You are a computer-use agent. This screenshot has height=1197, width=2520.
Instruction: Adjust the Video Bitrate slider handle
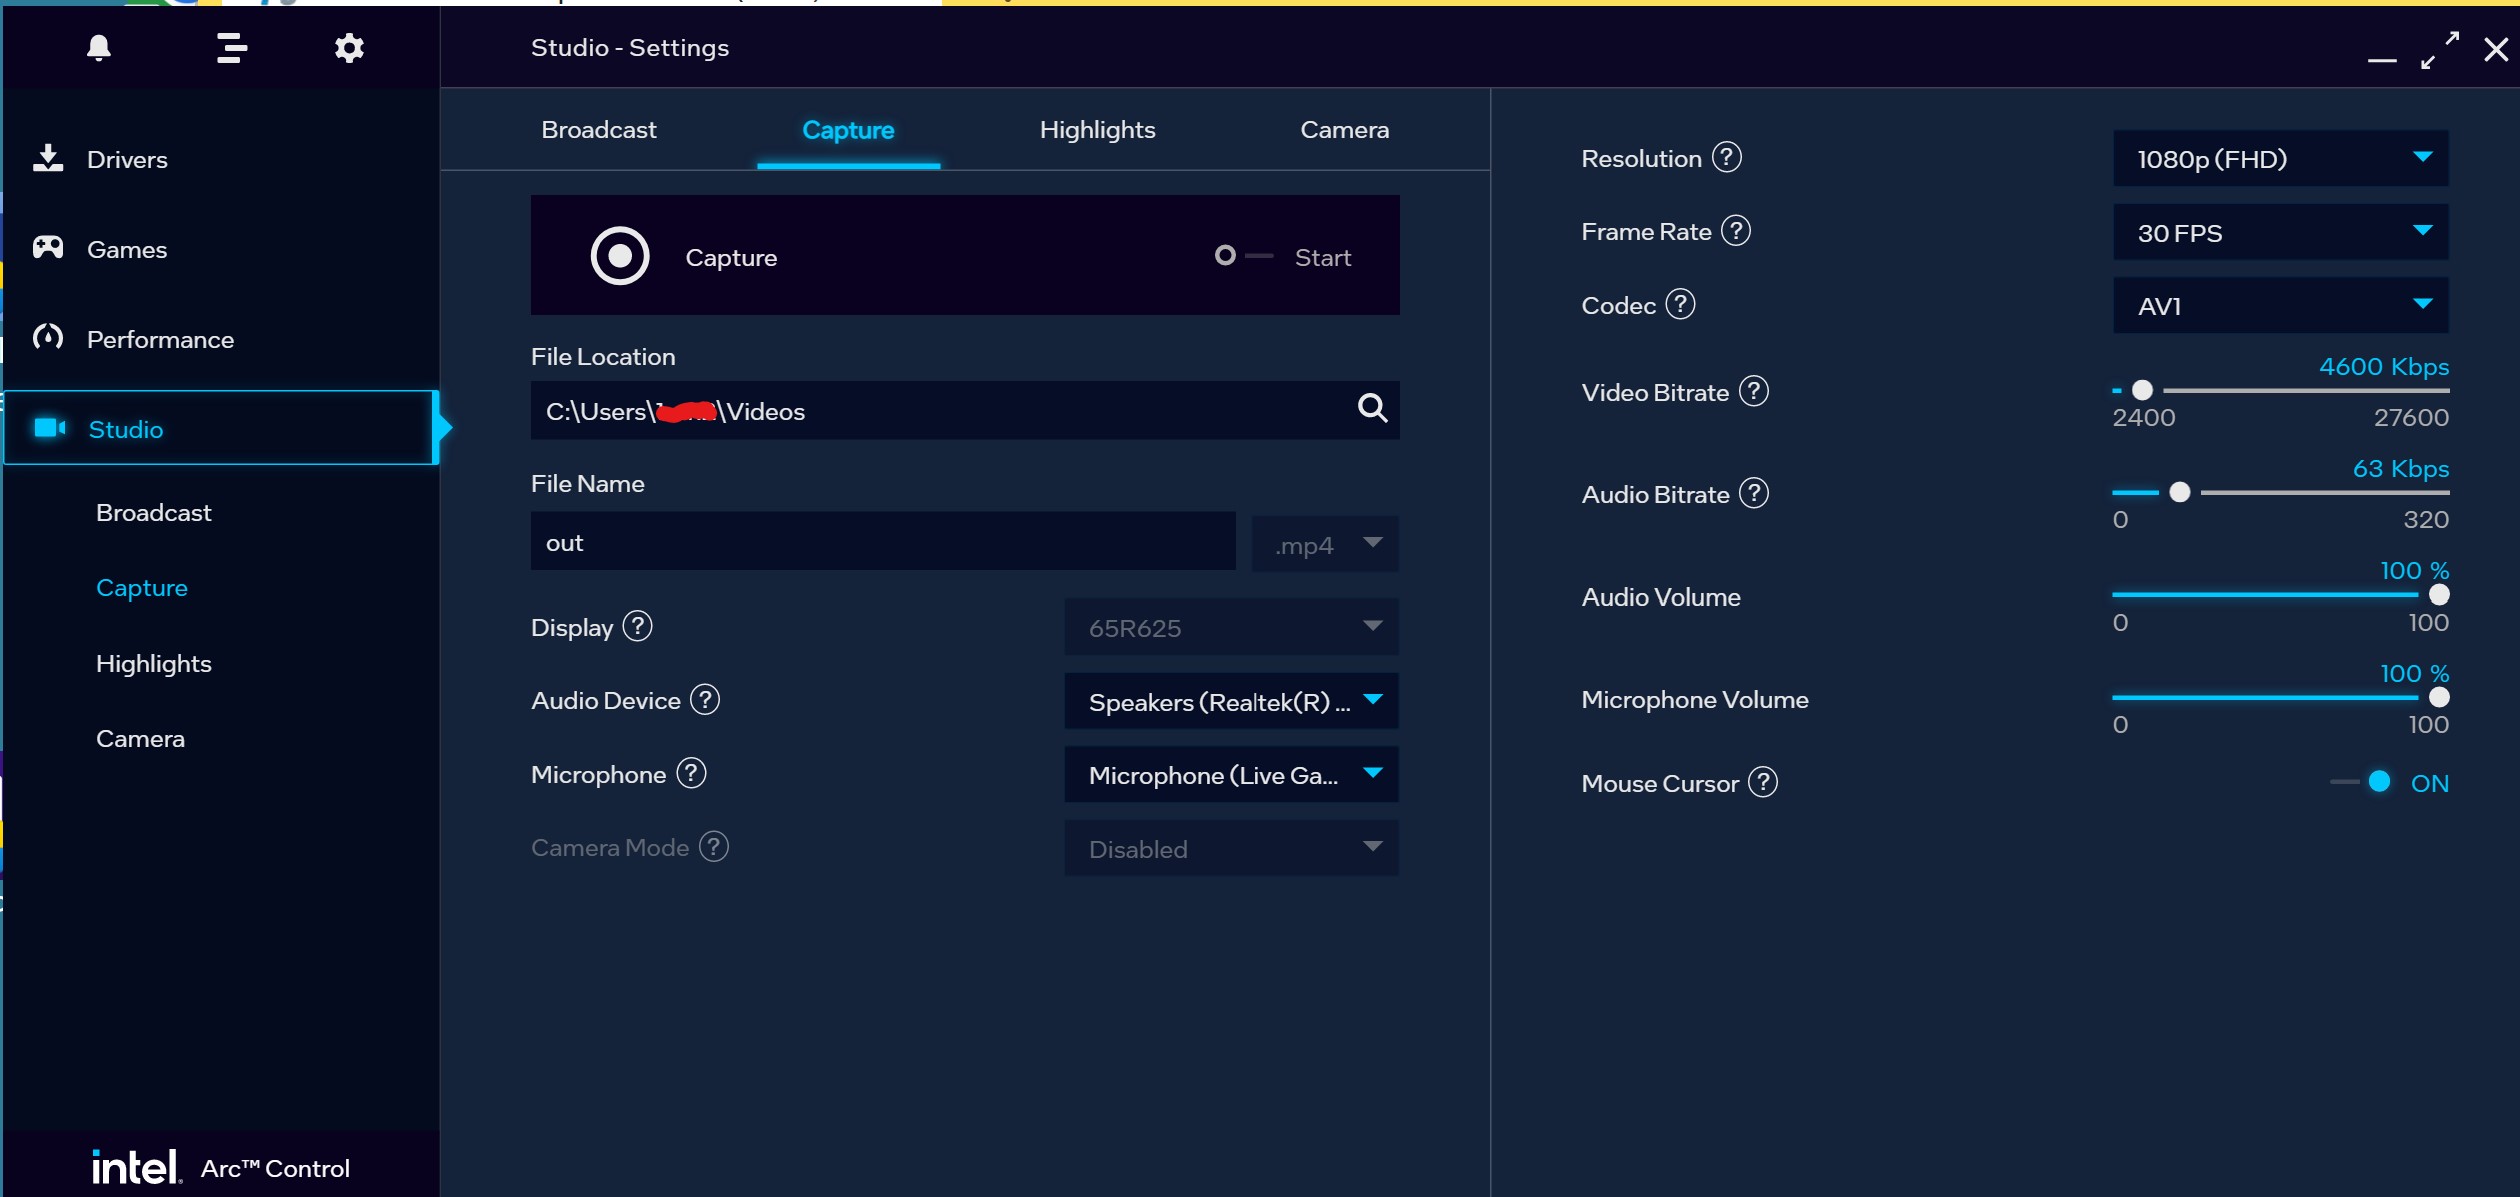pos(2142,390)
